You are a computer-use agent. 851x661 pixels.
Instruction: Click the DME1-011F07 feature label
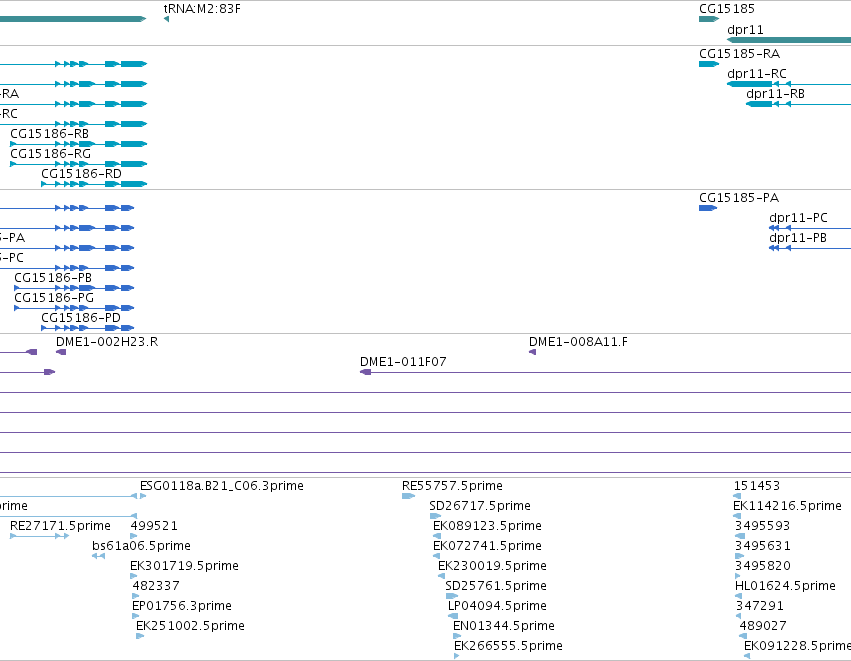click(x=403, y=362)
